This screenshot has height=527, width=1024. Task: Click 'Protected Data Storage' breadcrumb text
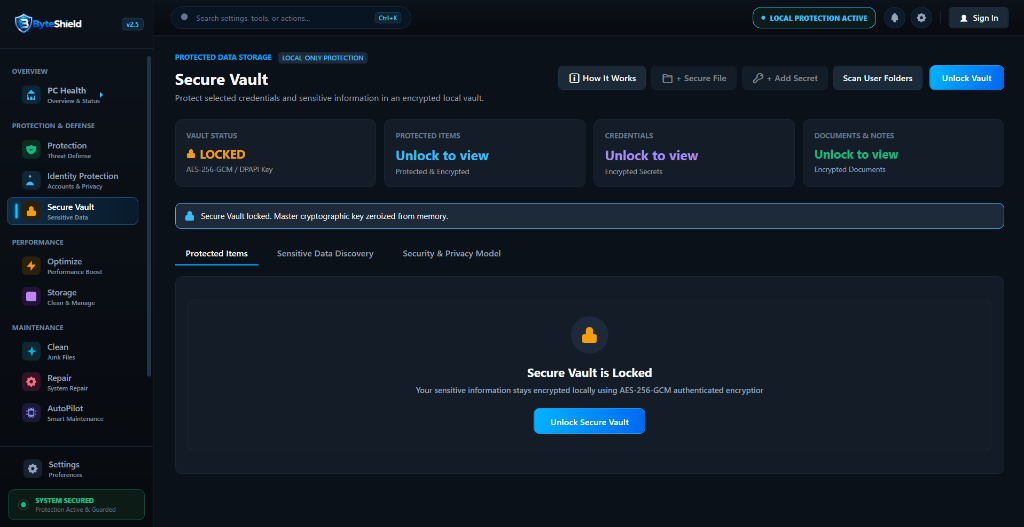[x=223, y=57]
